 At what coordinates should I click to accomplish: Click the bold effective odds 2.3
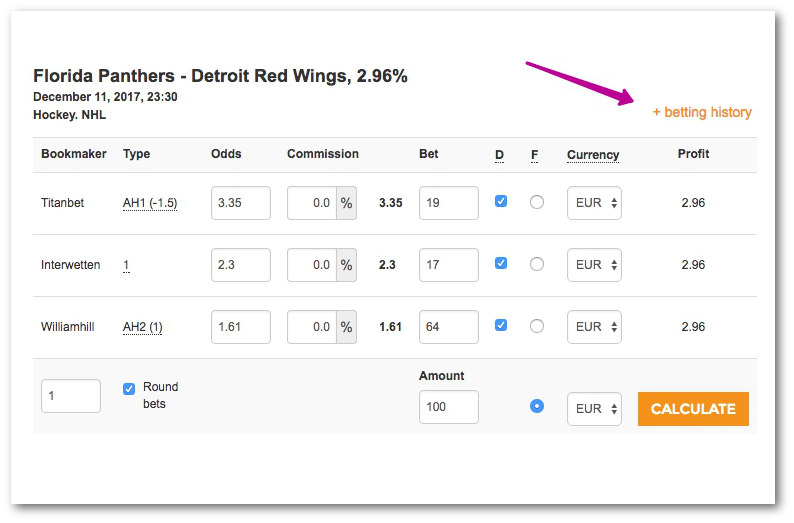387,265
